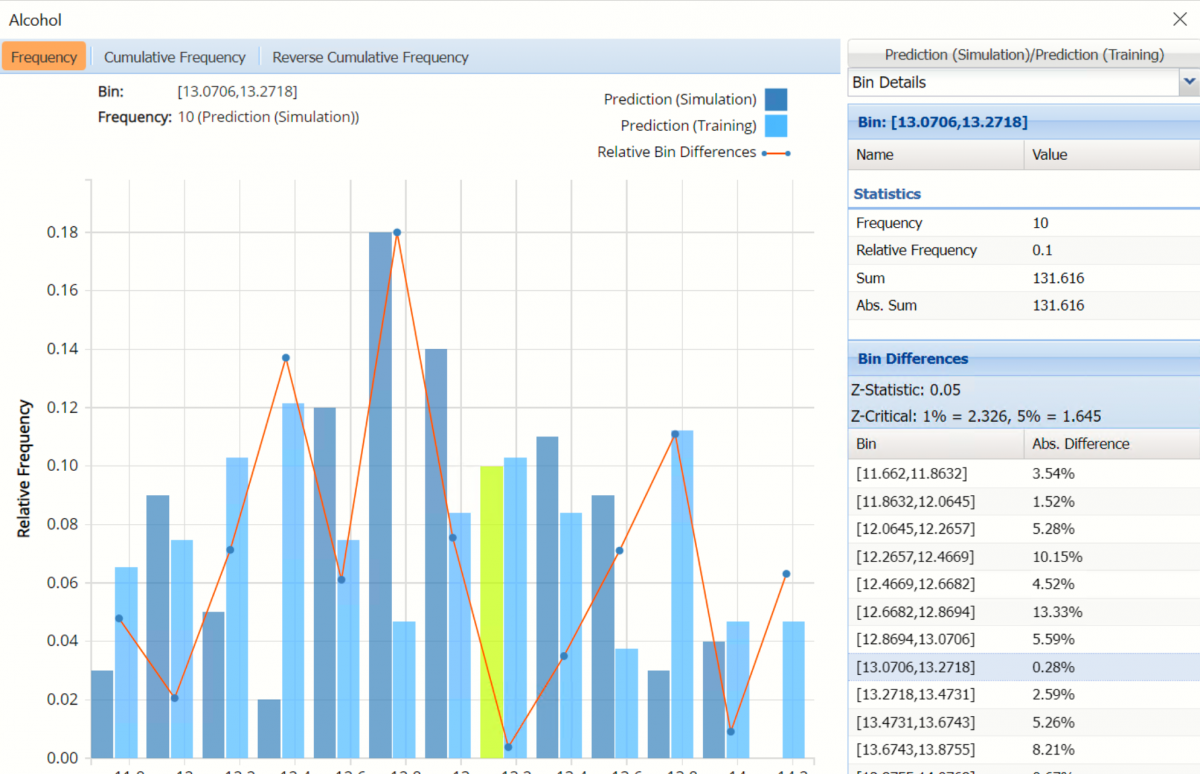Open the Cumulative Frequency tab
The image size is (1200, 774).
[x=174, y=57]
